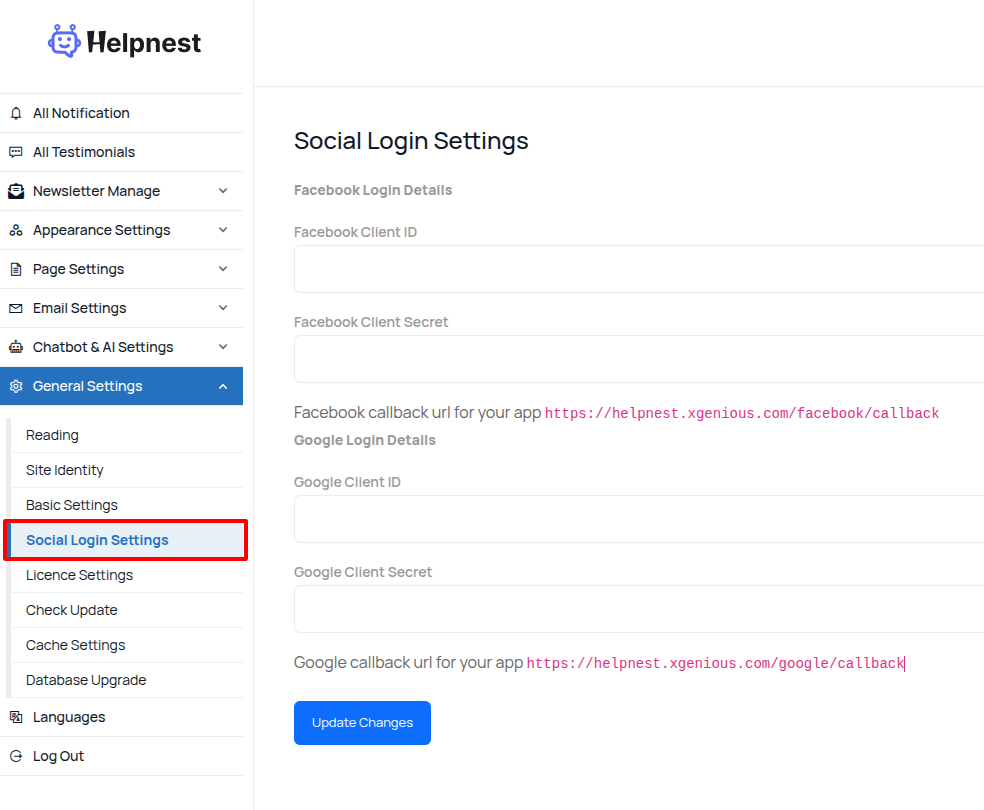Click the bell icon beside All Notification
The image size is (984, 810).
16,113
